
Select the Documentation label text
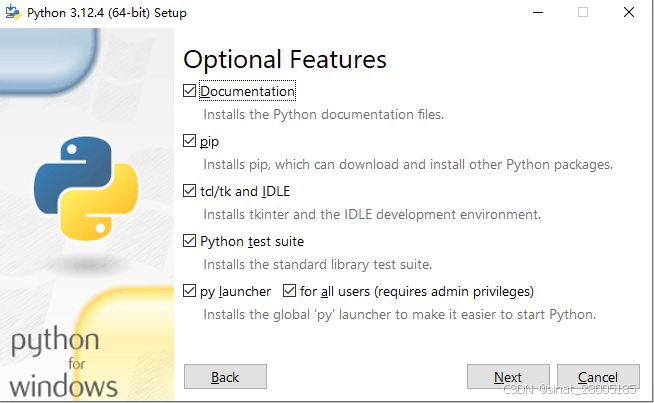[x=247, y=91]
